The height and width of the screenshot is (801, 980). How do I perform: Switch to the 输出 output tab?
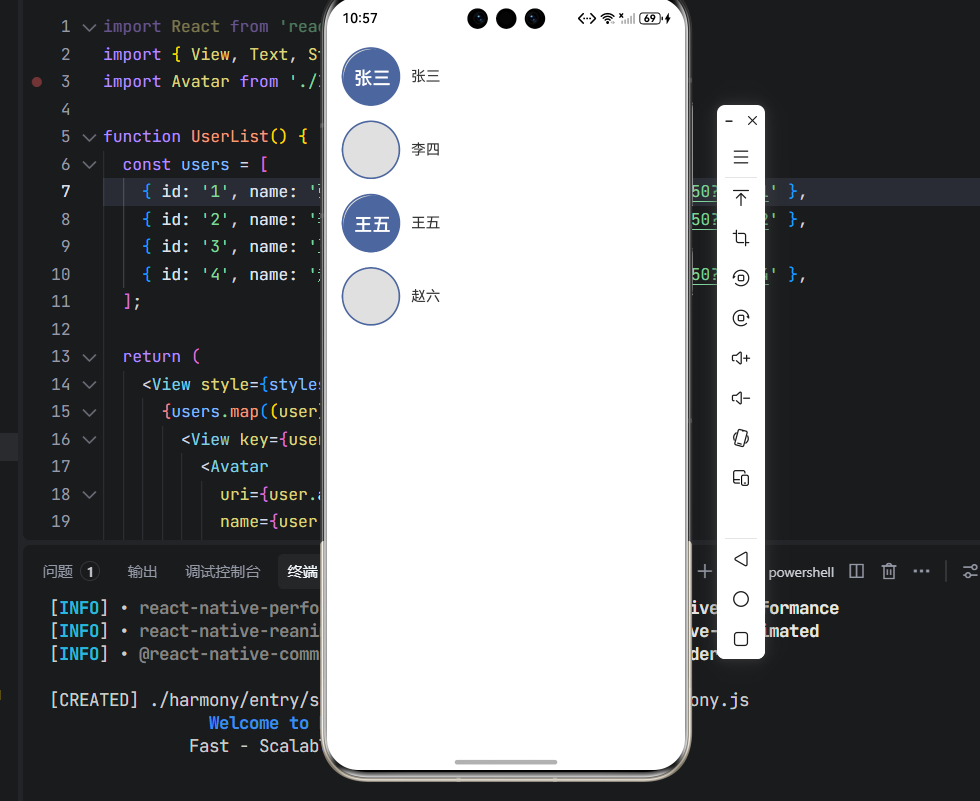[142, 572]
